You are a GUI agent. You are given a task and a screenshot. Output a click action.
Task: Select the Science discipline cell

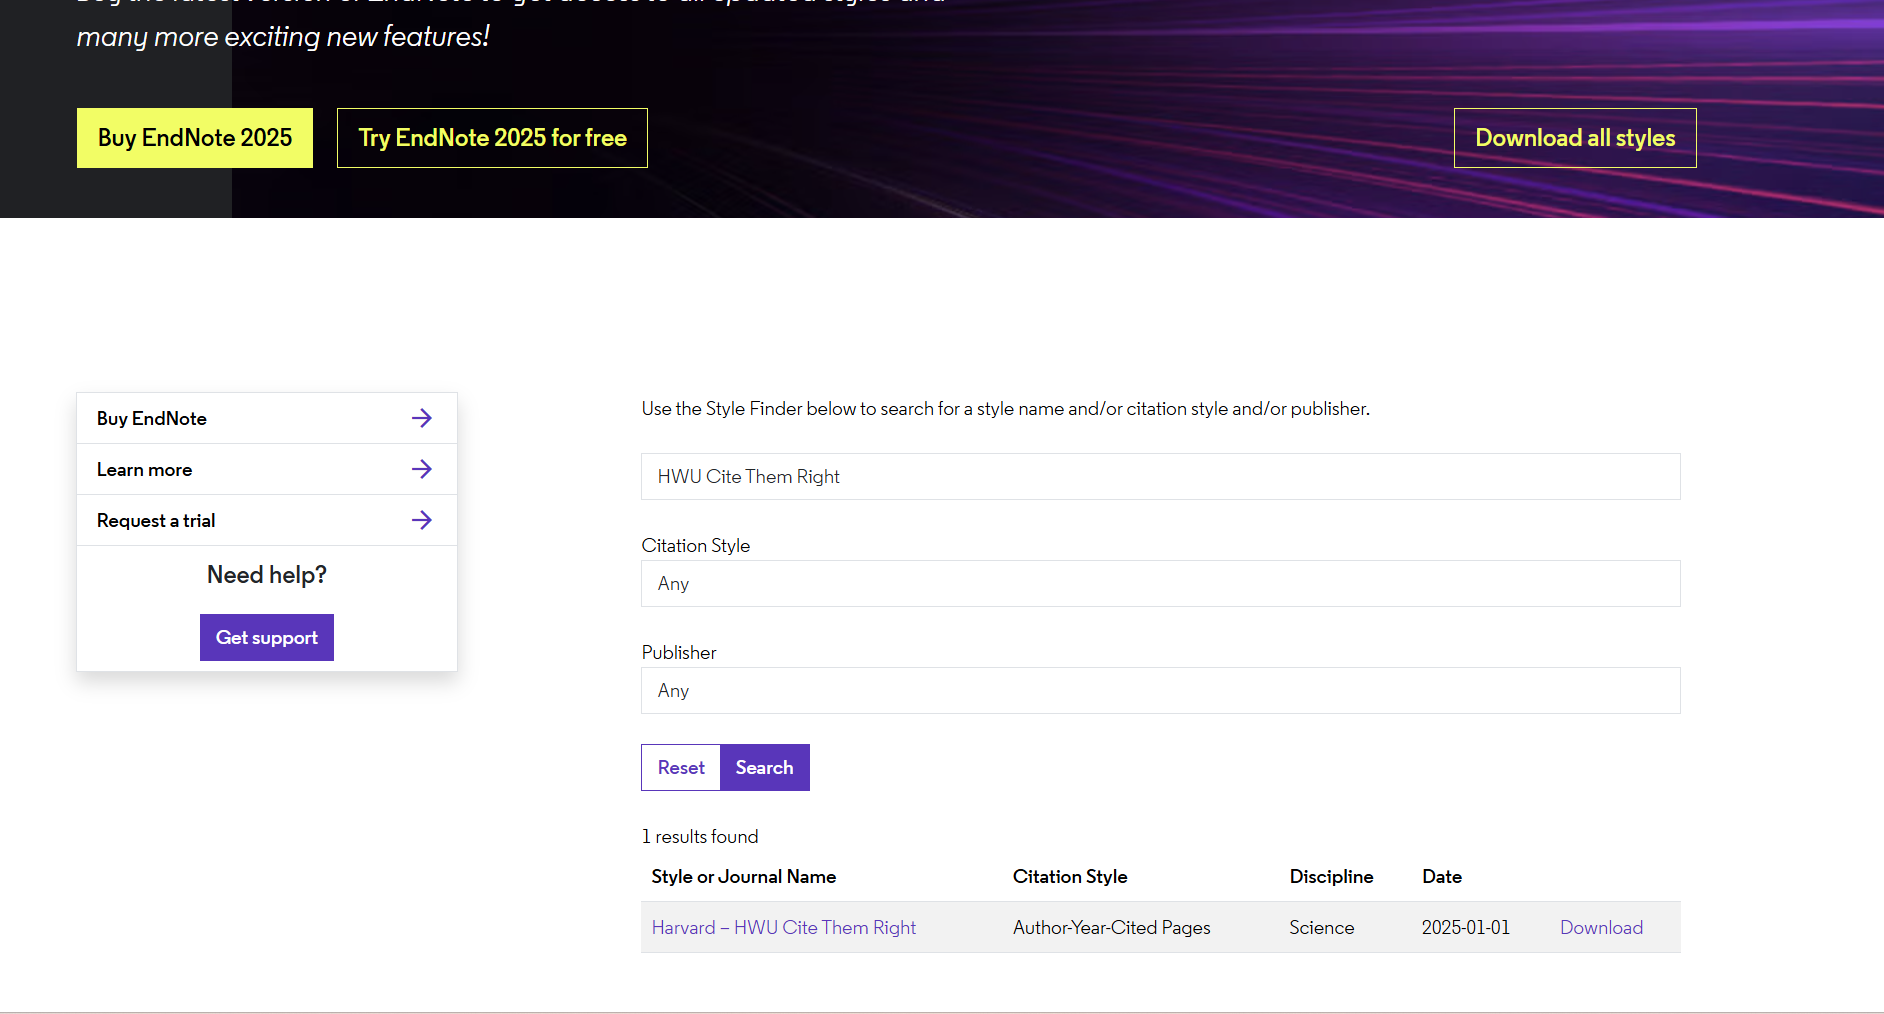click(x=1322, y=928)
